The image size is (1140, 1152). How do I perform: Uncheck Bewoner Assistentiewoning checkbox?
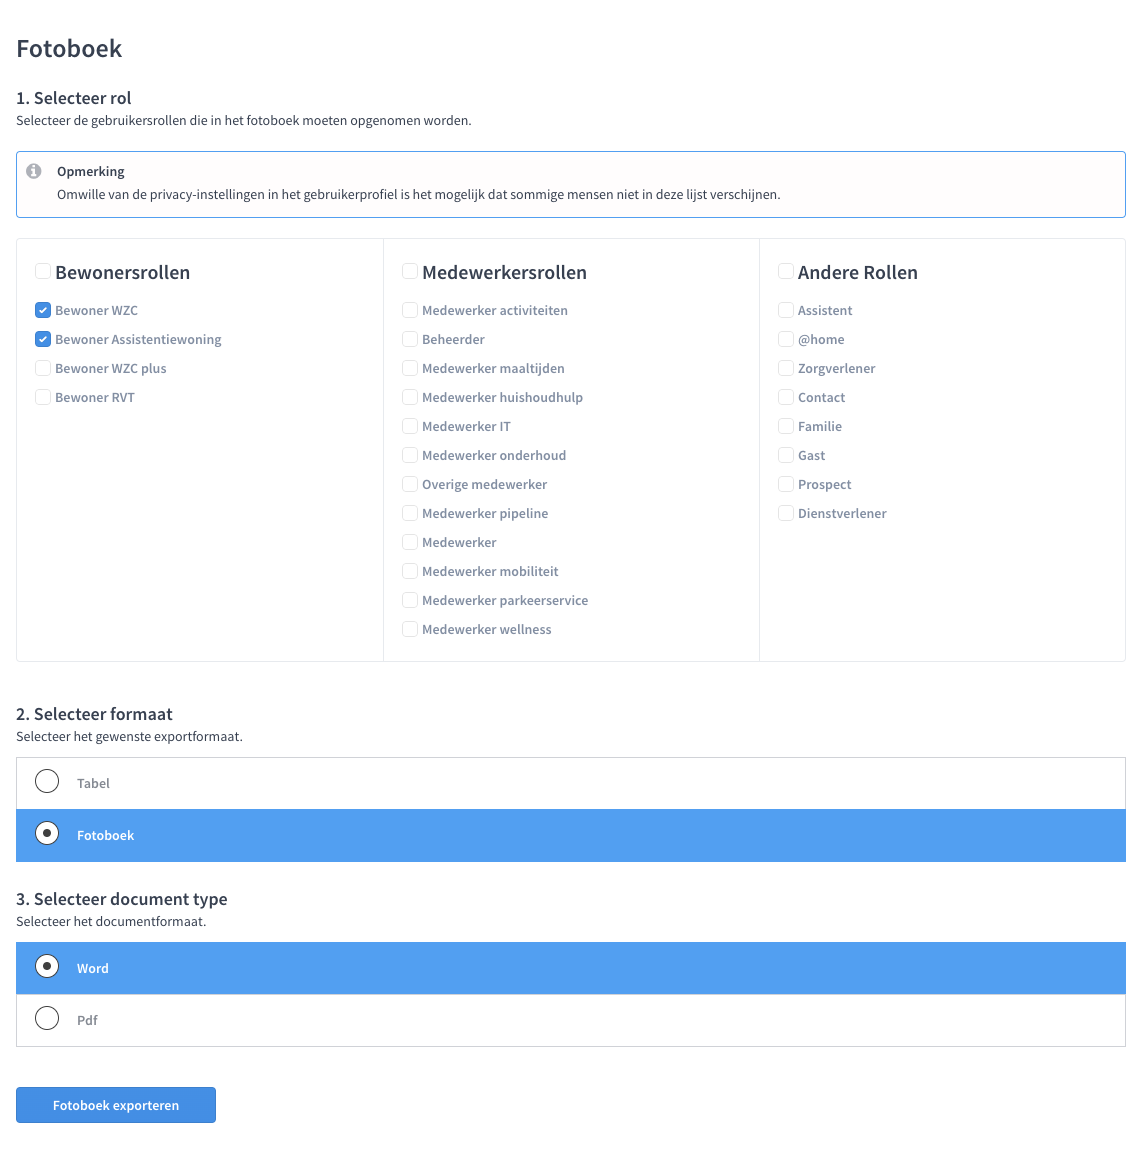click(43, 339)
